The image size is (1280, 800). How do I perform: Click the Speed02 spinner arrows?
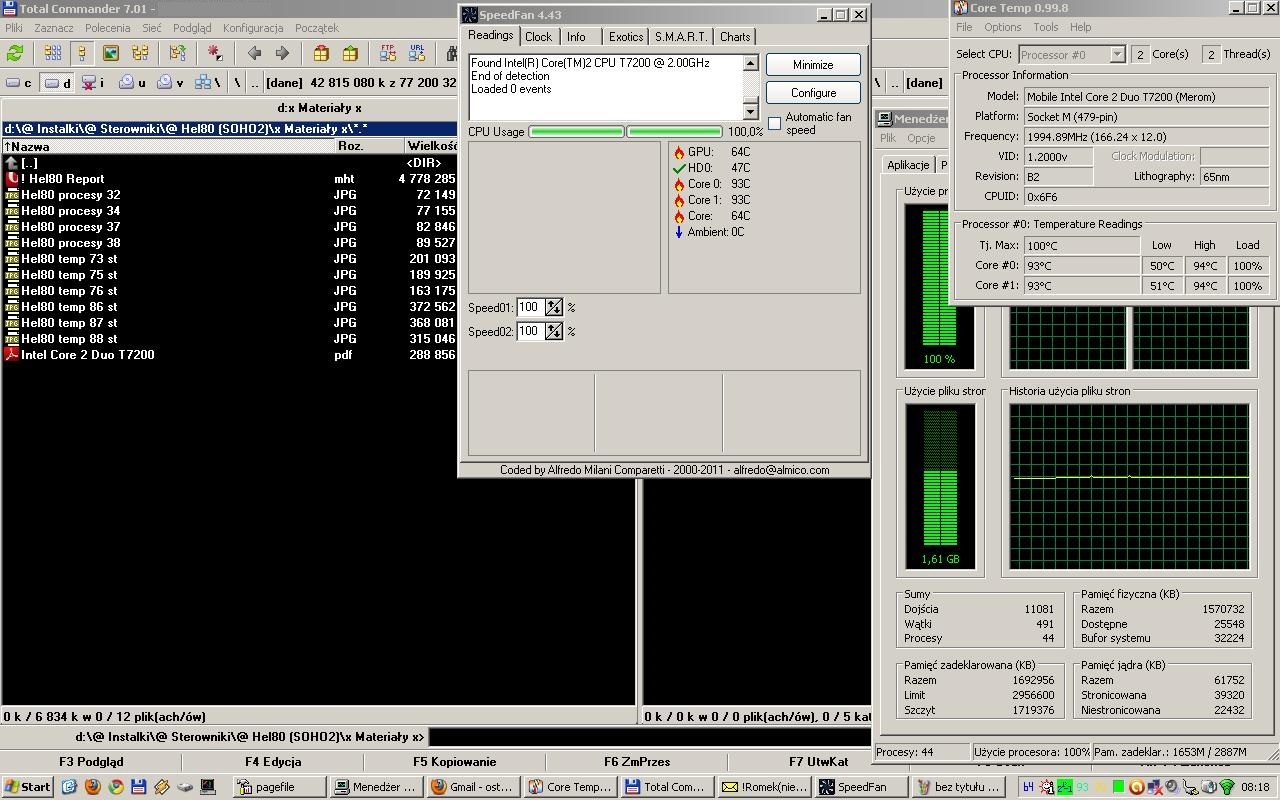point(553,331)
